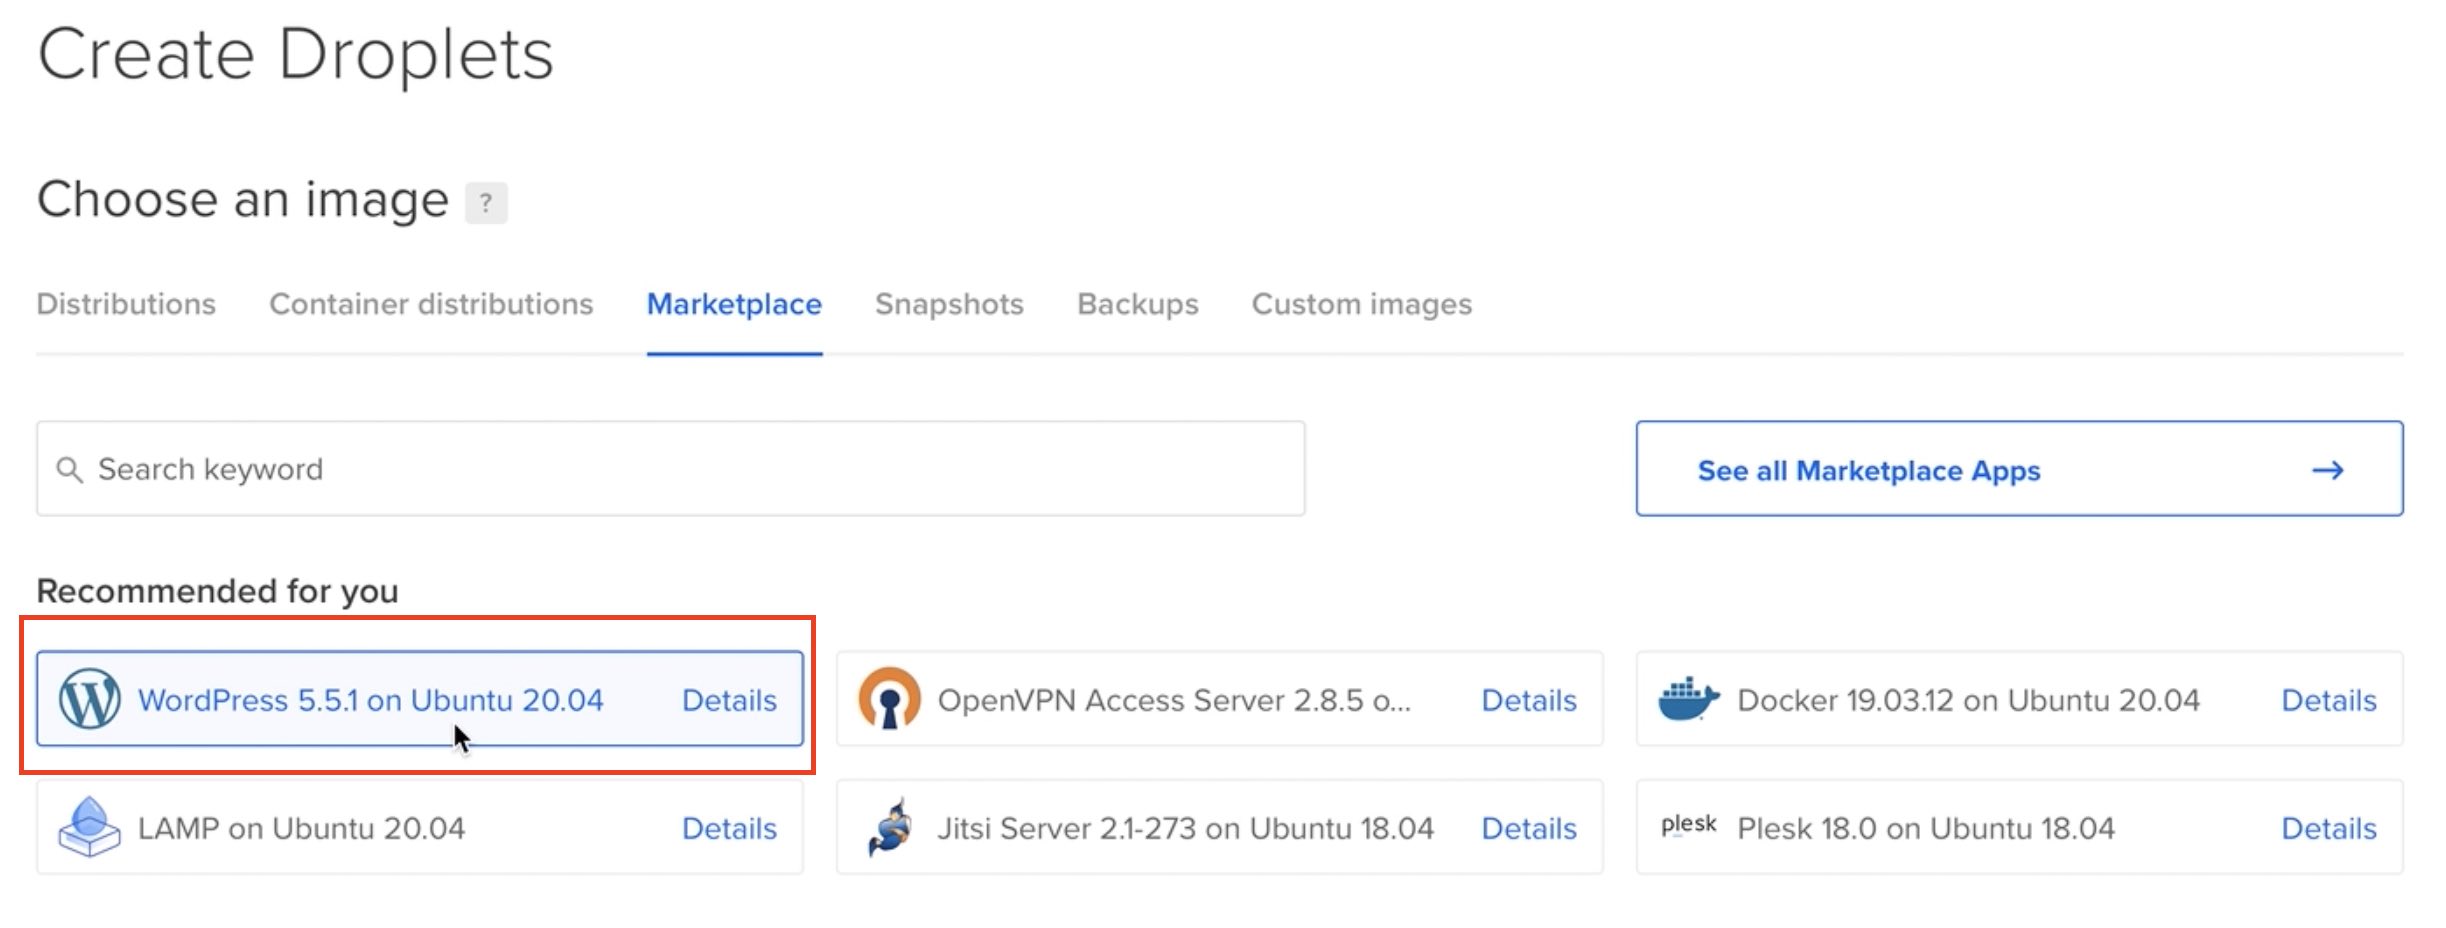Viewport: 2446px width, 928px height.
Task: Focus the Search keyword field
Action: click(671, 469)
